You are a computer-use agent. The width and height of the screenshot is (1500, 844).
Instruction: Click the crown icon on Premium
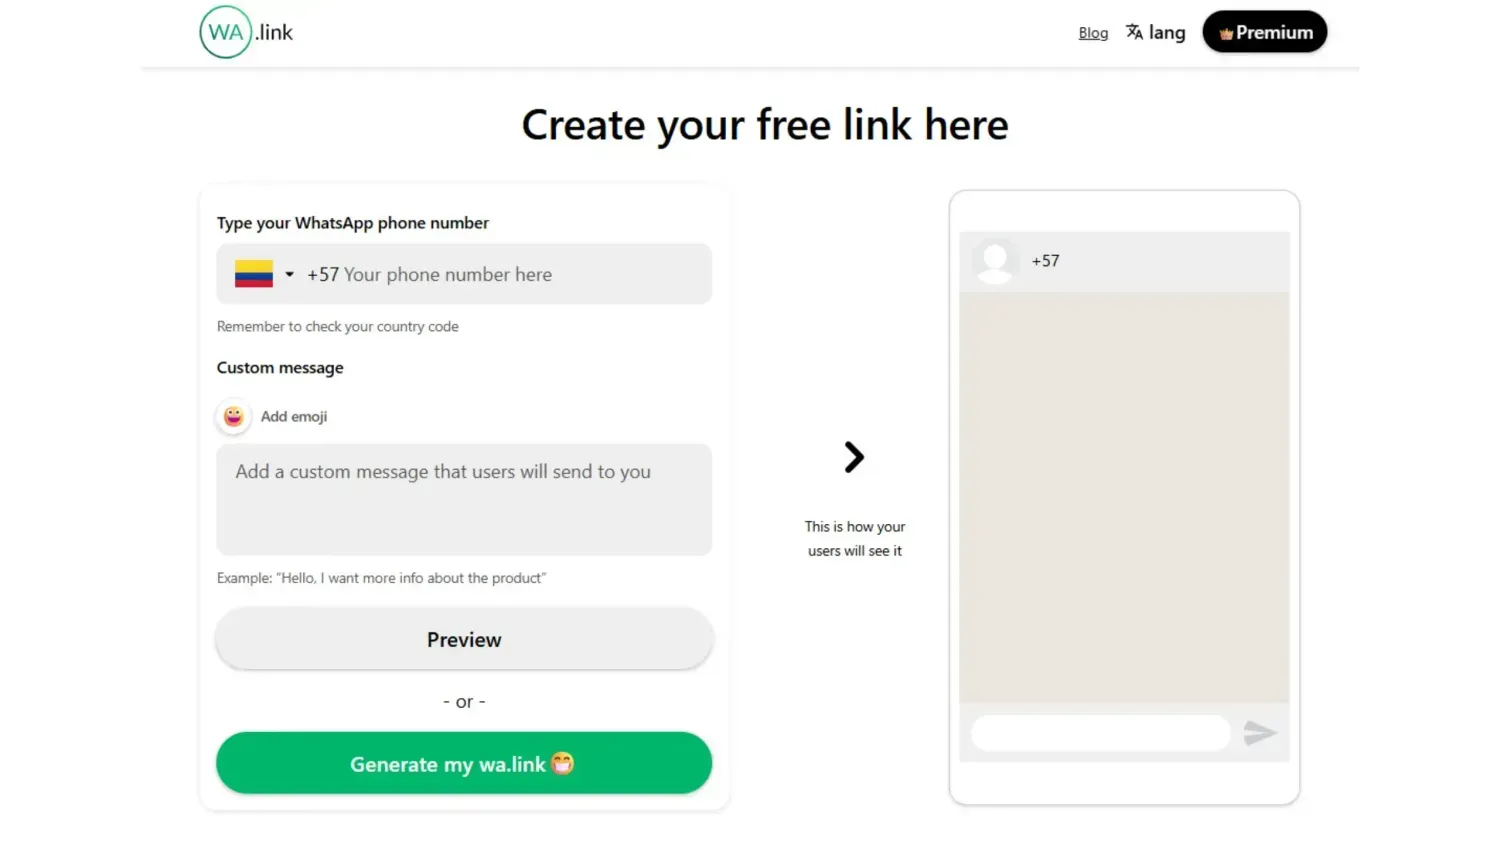click(1226, 34)
